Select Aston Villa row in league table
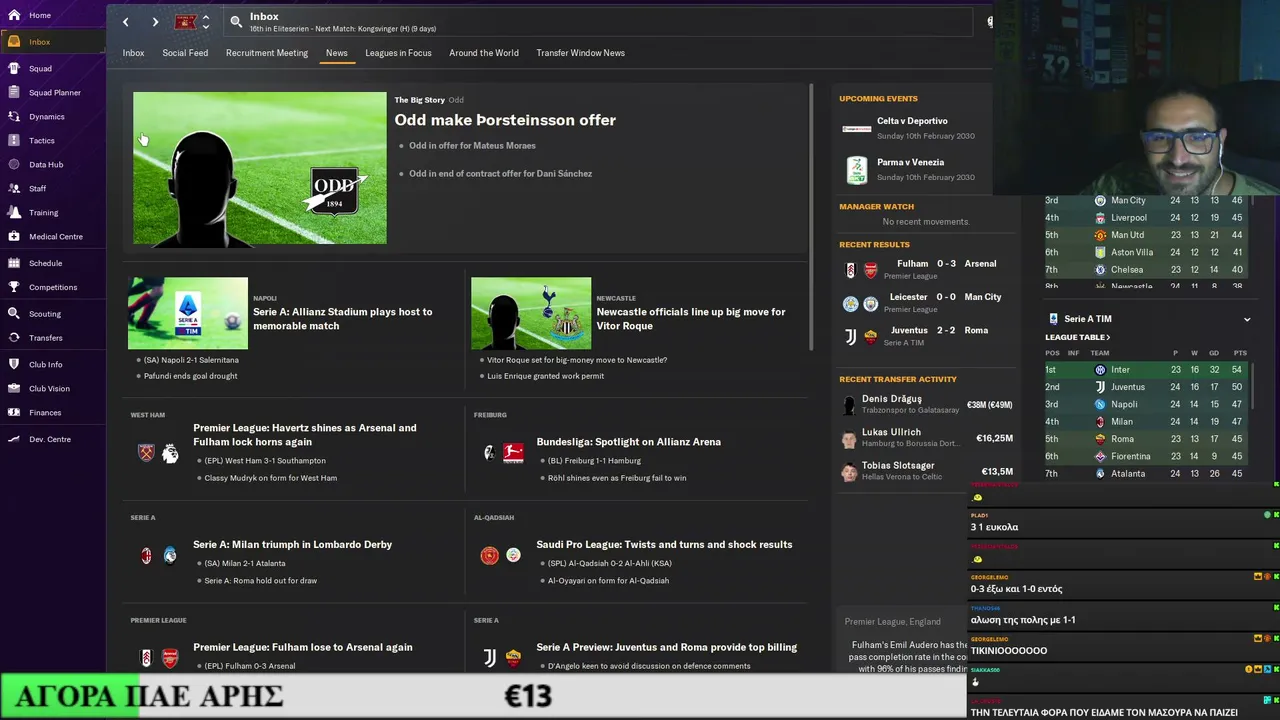Screen dimensions: 1280x720 (x=1146, y=253)
